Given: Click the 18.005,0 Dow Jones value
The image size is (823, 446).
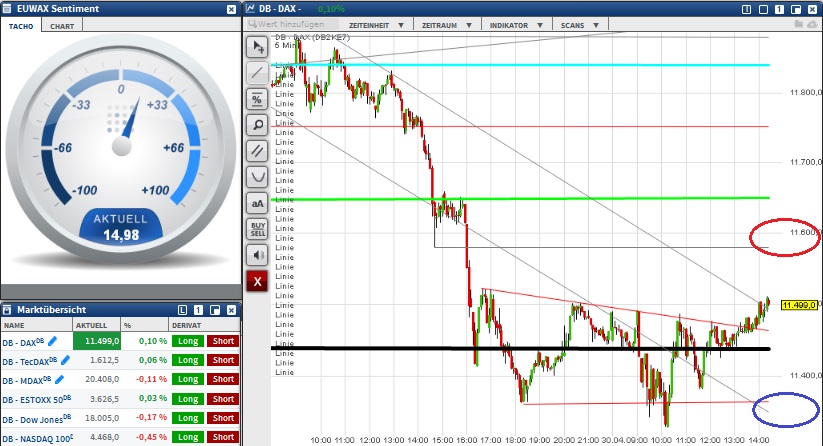Looking at the screenshot, I should (104, 418).
